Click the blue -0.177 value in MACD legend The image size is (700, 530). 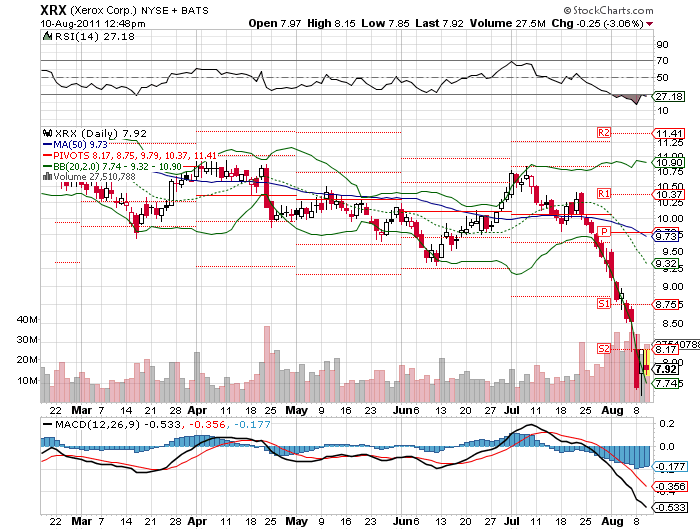click(252, 424)
